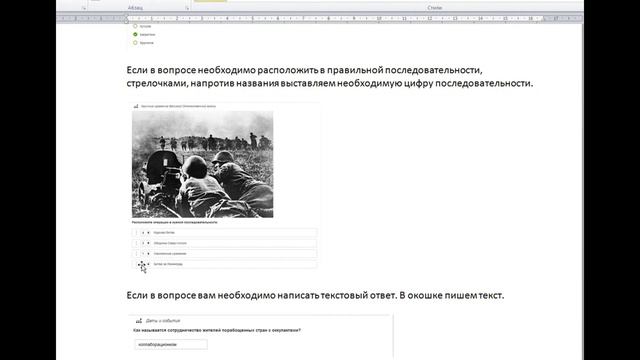This screenshot has height=360, width=640.
Task: Click the icon beside the battle question title
Action: [136, 106]
